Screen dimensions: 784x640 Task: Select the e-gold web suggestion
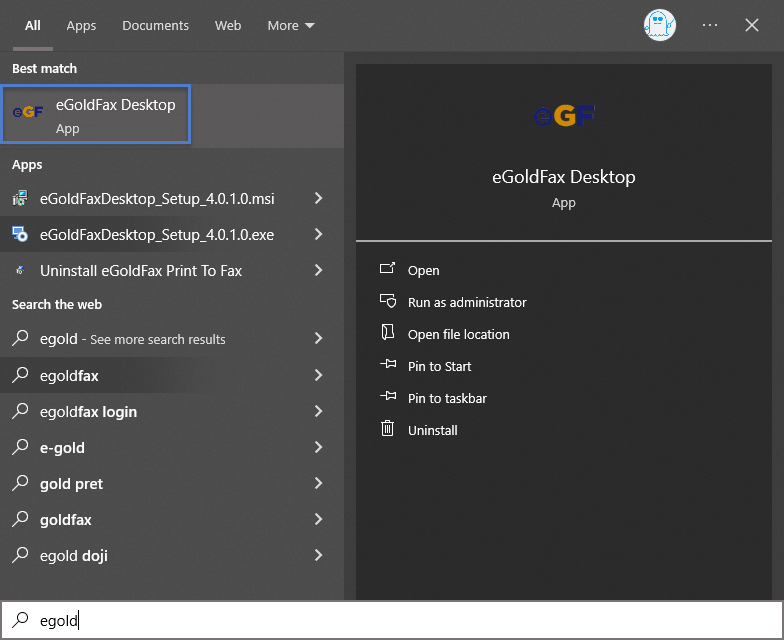[172, 447]
